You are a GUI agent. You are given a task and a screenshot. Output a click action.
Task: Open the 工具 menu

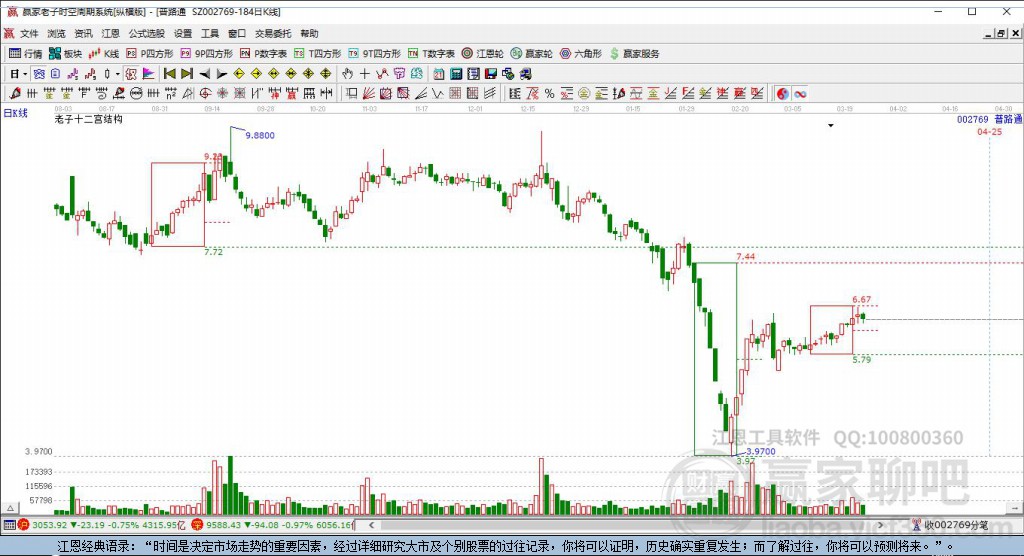210,33
